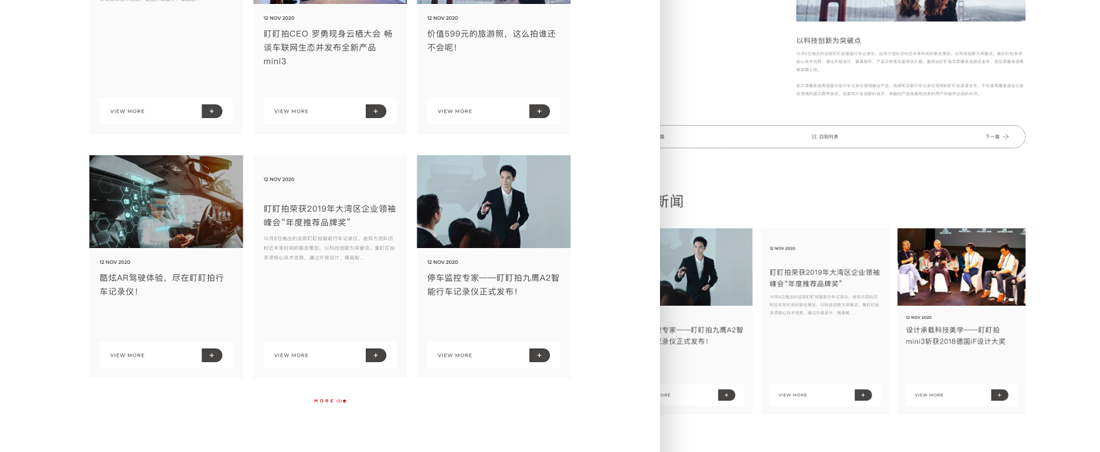The height and width of the screenshot is (452, 1100).
Task: Open VIEW MORE for the CEO 罗勇 article
Action: pyautogui.click(x=292, y=111)
